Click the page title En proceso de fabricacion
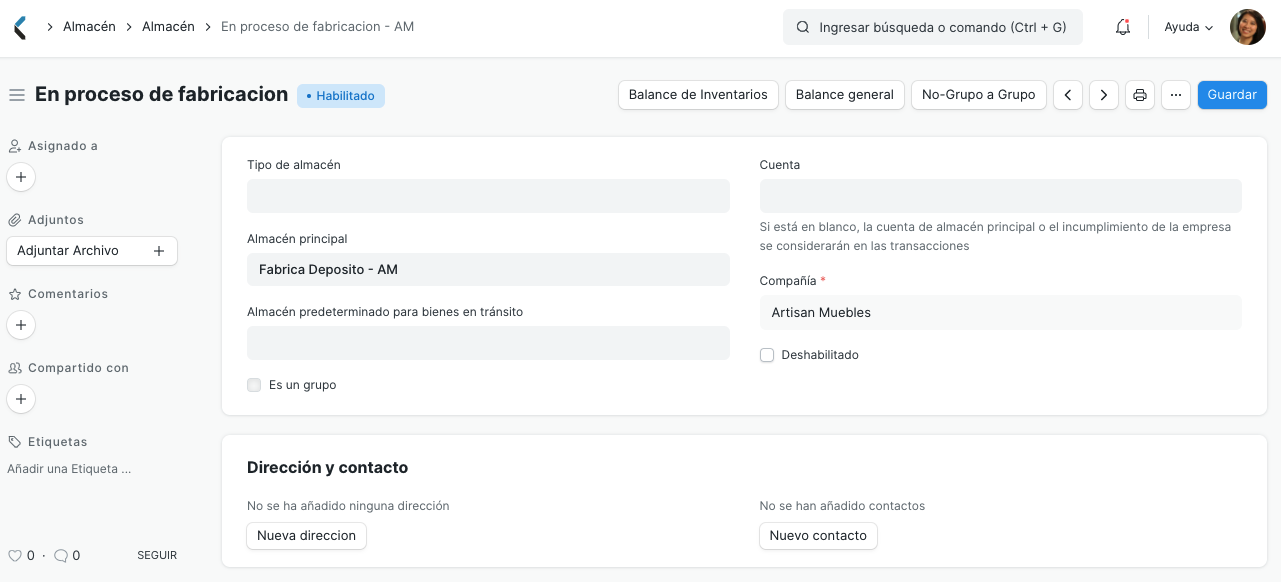1281x582 pixels. tap(162, 94)
